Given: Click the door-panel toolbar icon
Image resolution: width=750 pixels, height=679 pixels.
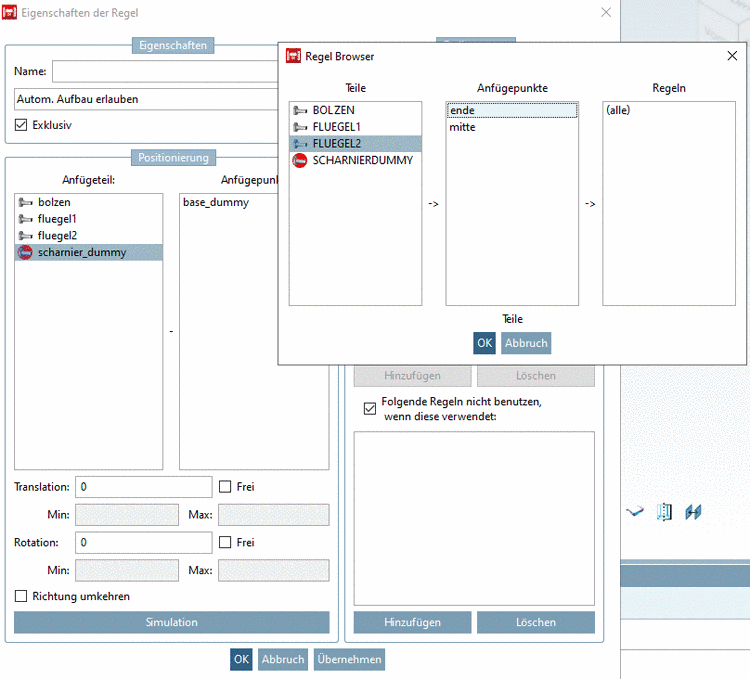Looking at the screenshot, I should 664,512.
